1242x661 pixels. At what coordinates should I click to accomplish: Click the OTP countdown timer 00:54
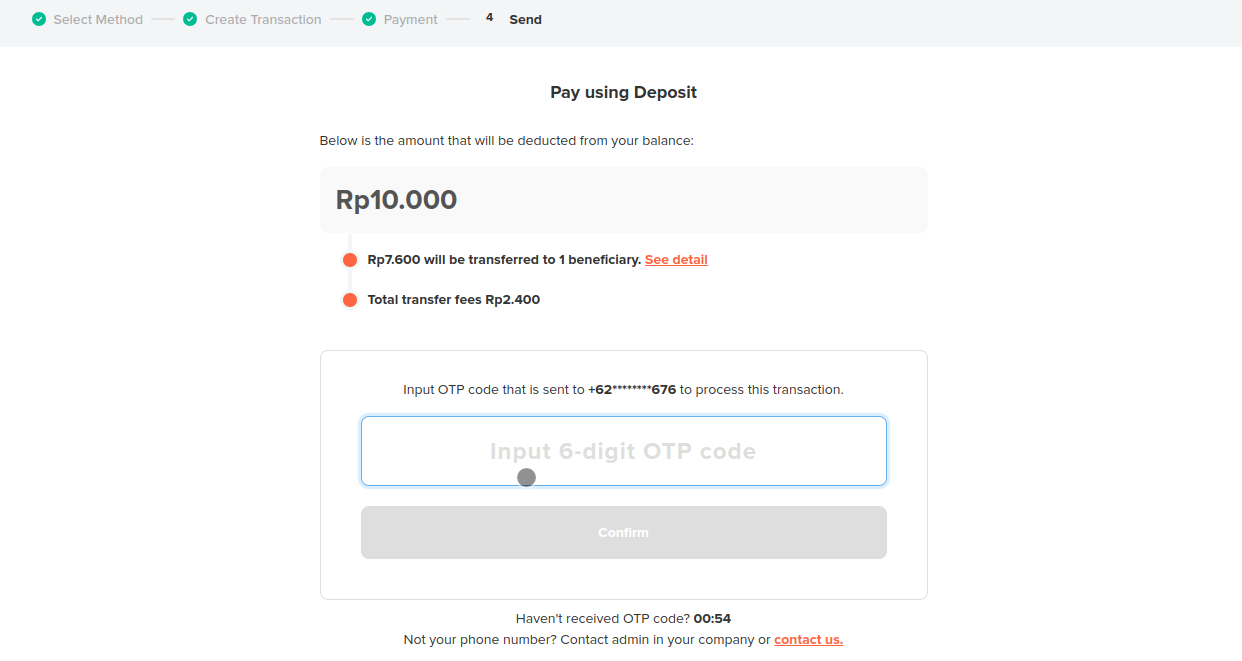tap(712, 619)
